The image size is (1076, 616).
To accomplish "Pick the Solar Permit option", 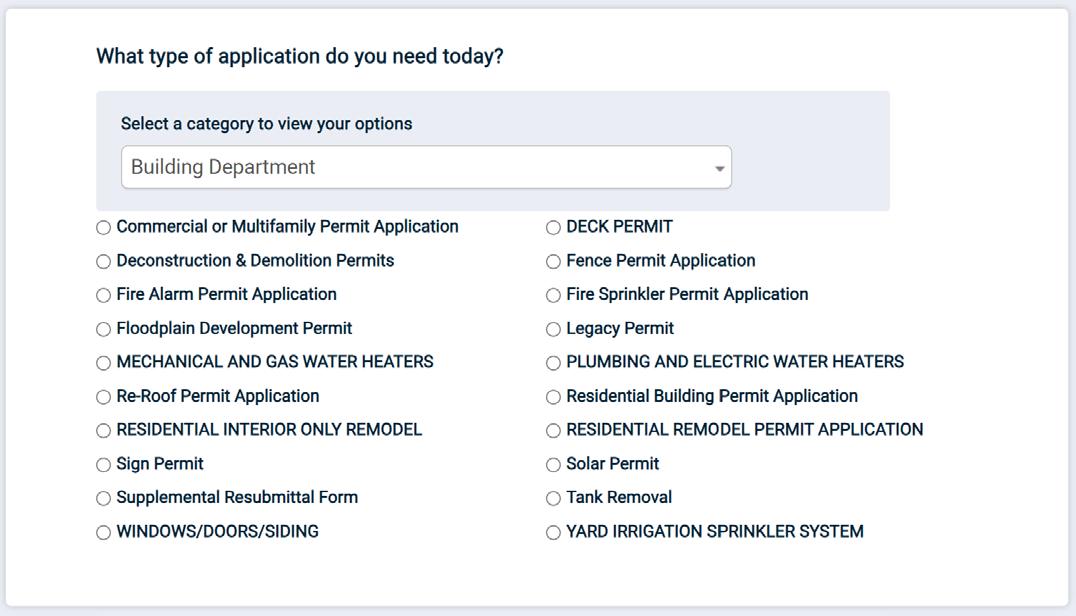I will [554, 465].
